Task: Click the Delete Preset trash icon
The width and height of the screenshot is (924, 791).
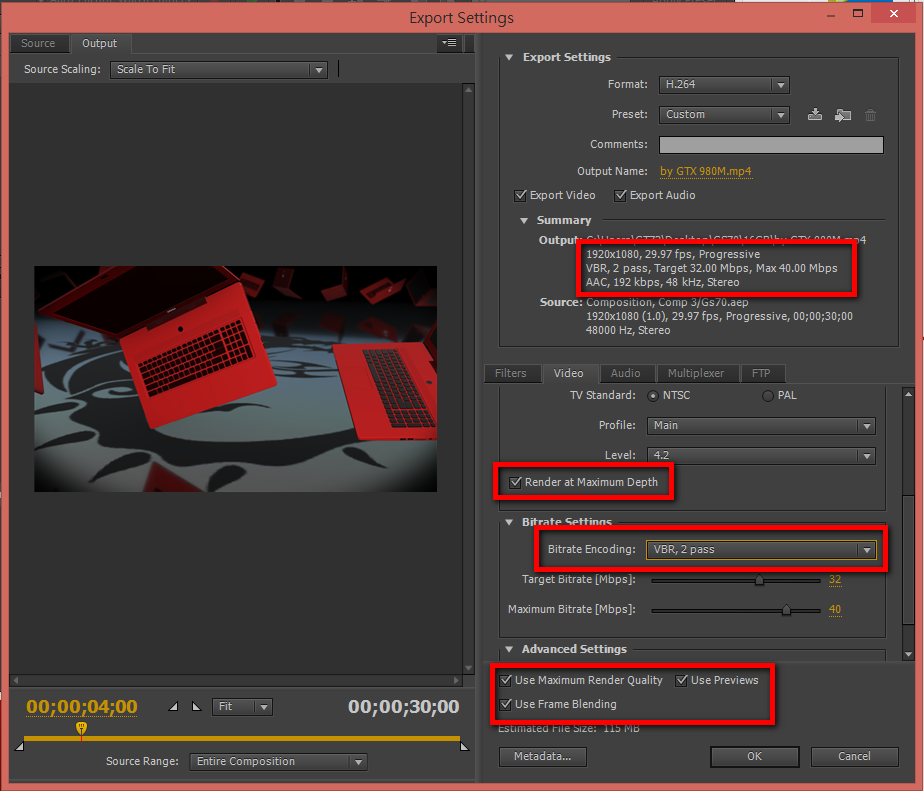Action: [x=870, y=115]
